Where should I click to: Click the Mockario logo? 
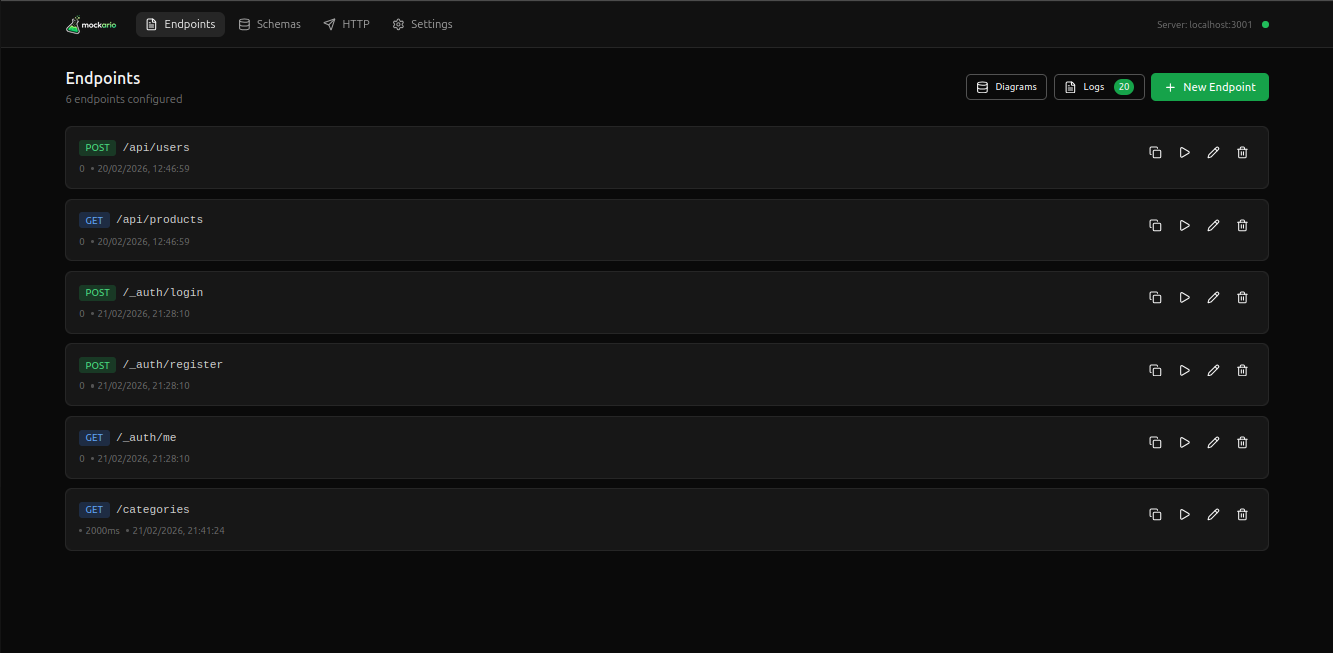pyautogui.click(x=91, y=24)
